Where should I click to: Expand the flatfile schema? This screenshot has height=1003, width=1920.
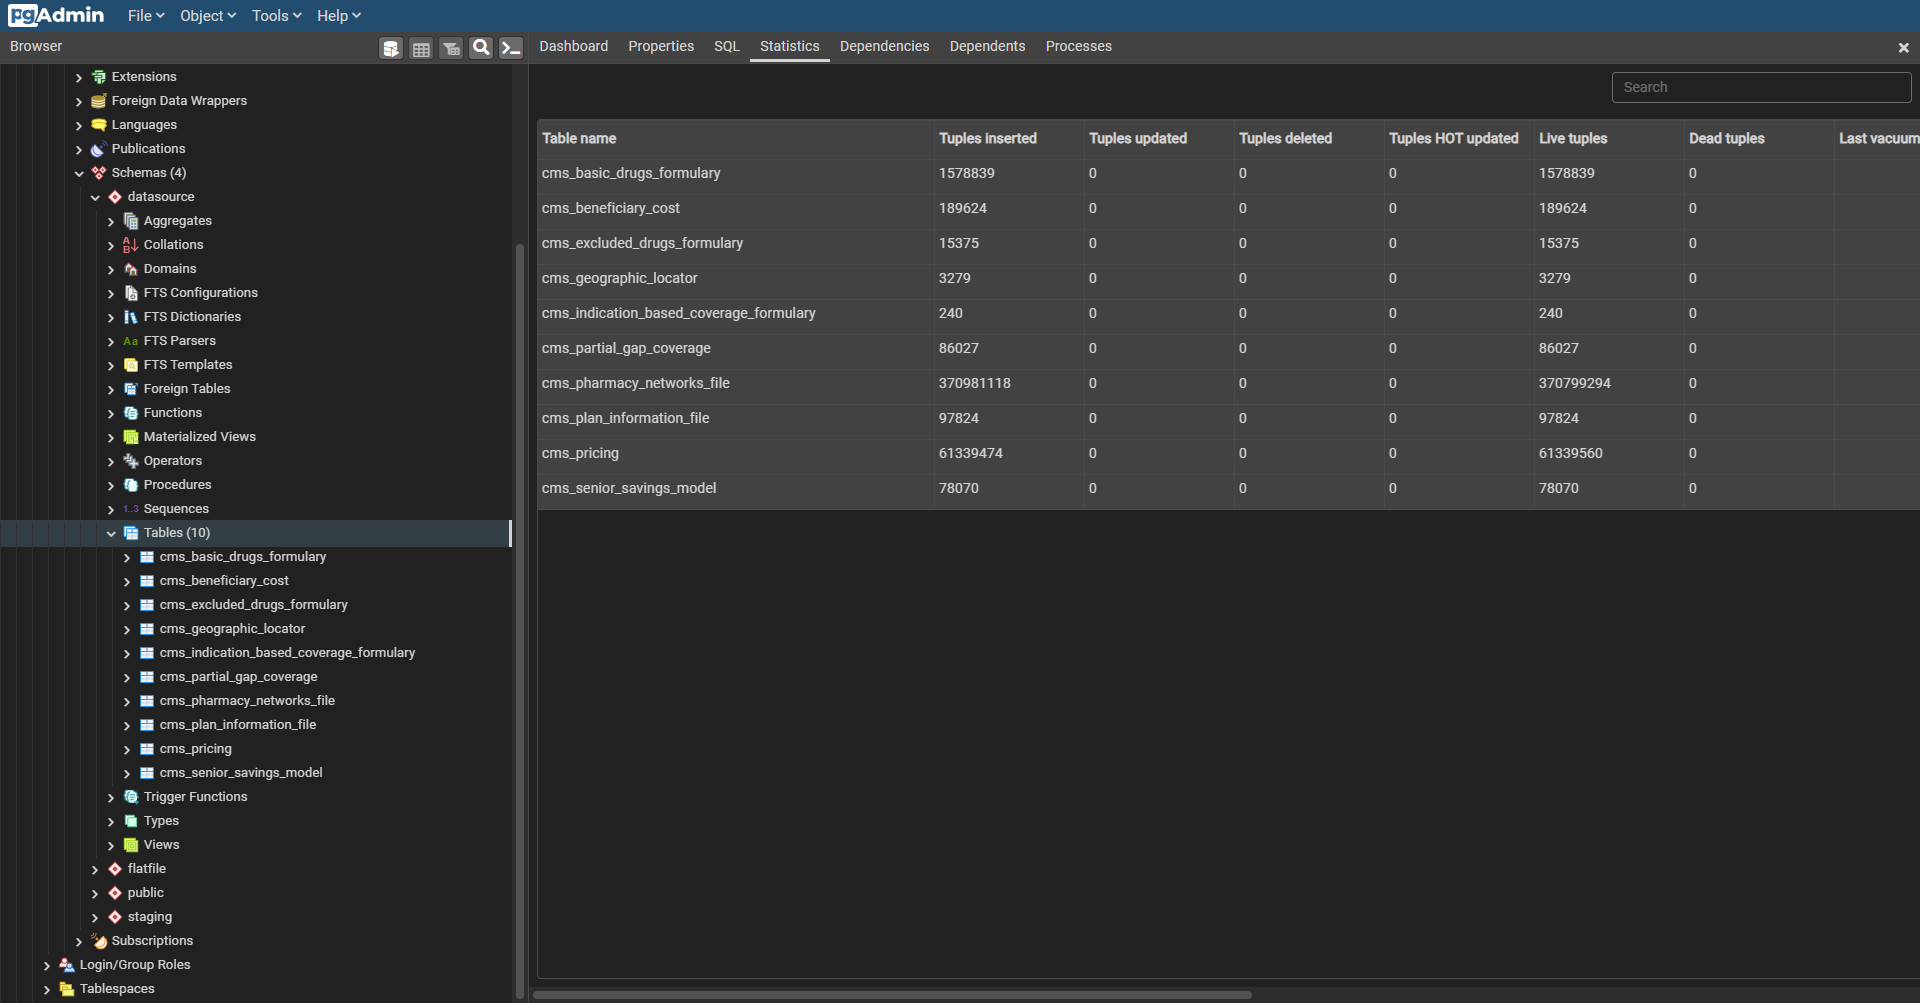95,869
